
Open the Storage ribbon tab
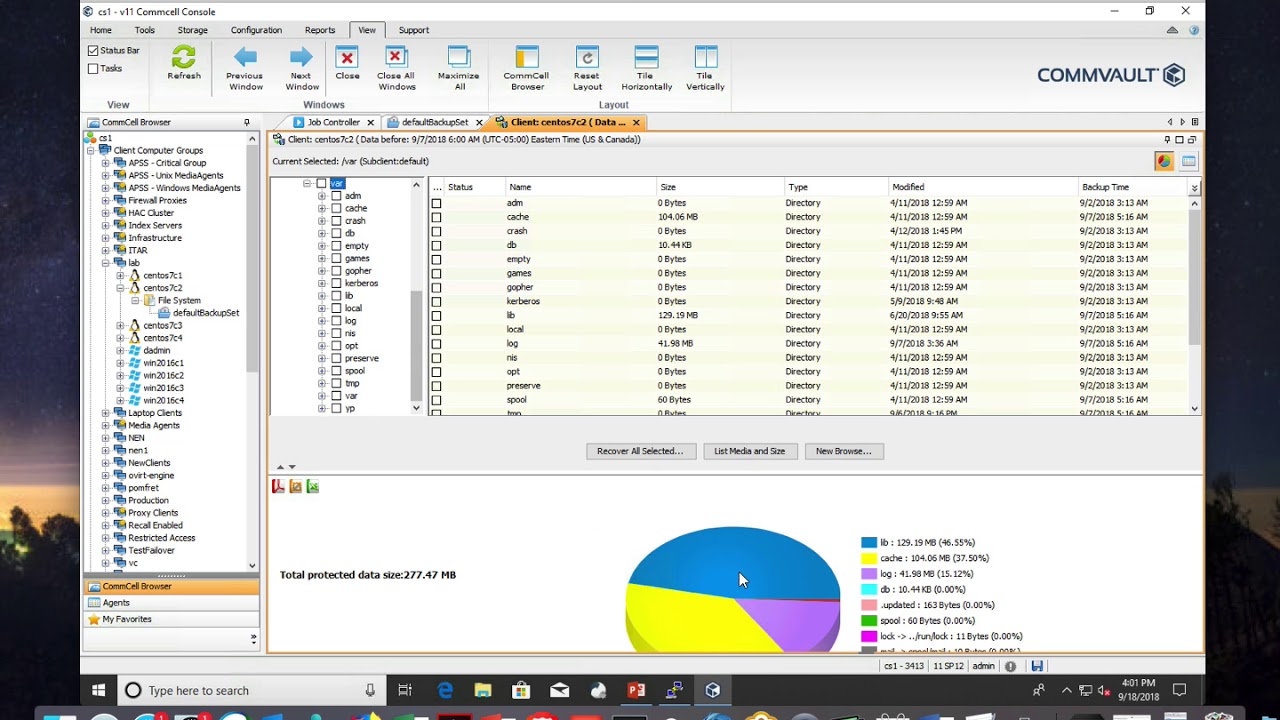coord(192,30)
